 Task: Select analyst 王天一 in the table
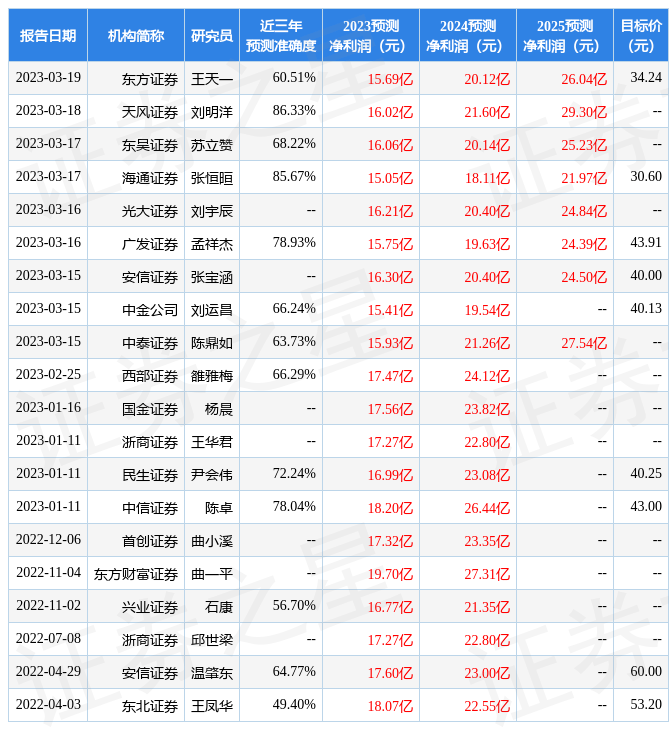(x=212, y=79)
